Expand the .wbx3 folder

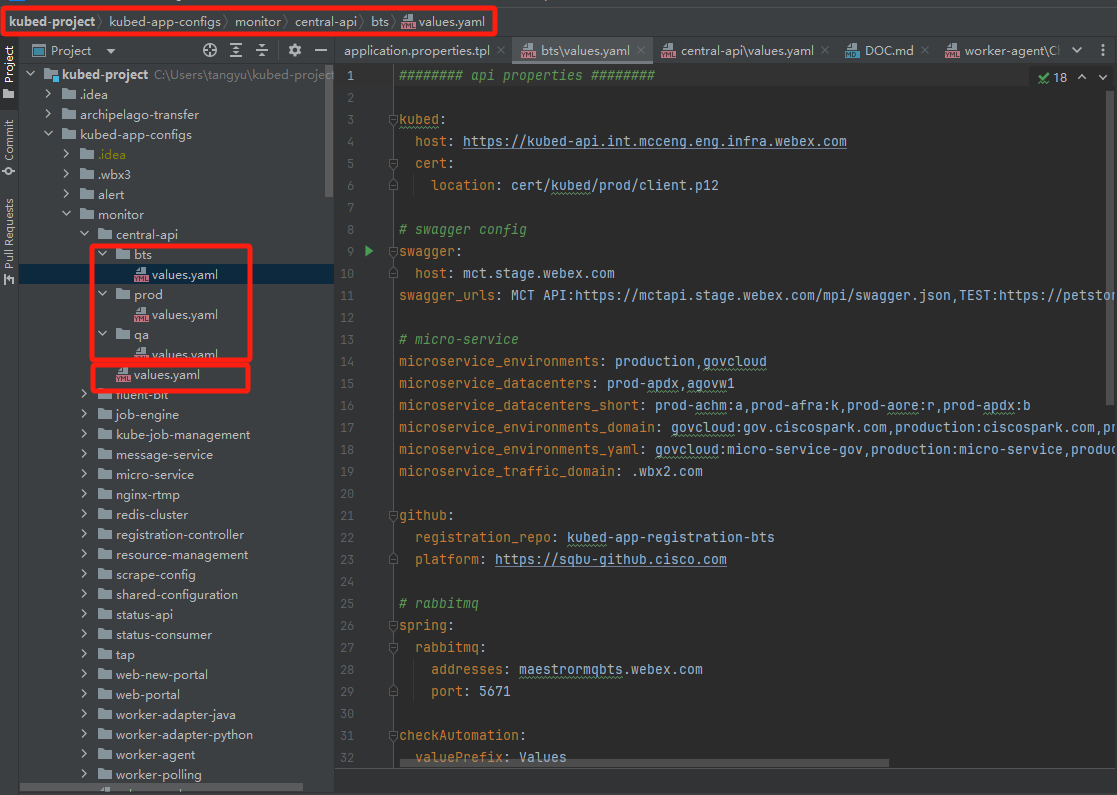point(66,174)
